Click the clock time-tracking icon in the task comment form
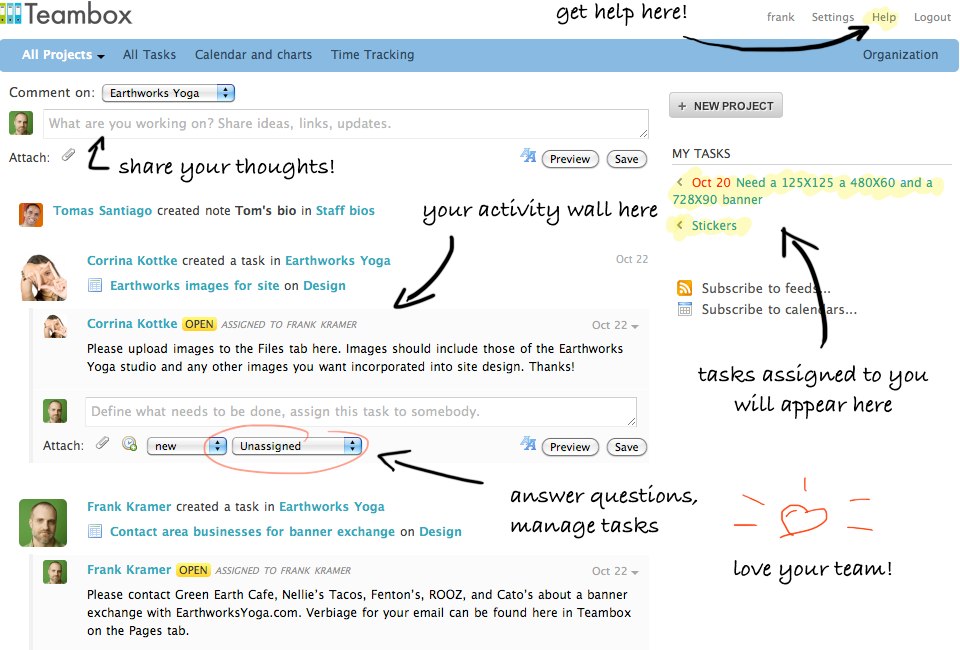 [x=129, y=445]
